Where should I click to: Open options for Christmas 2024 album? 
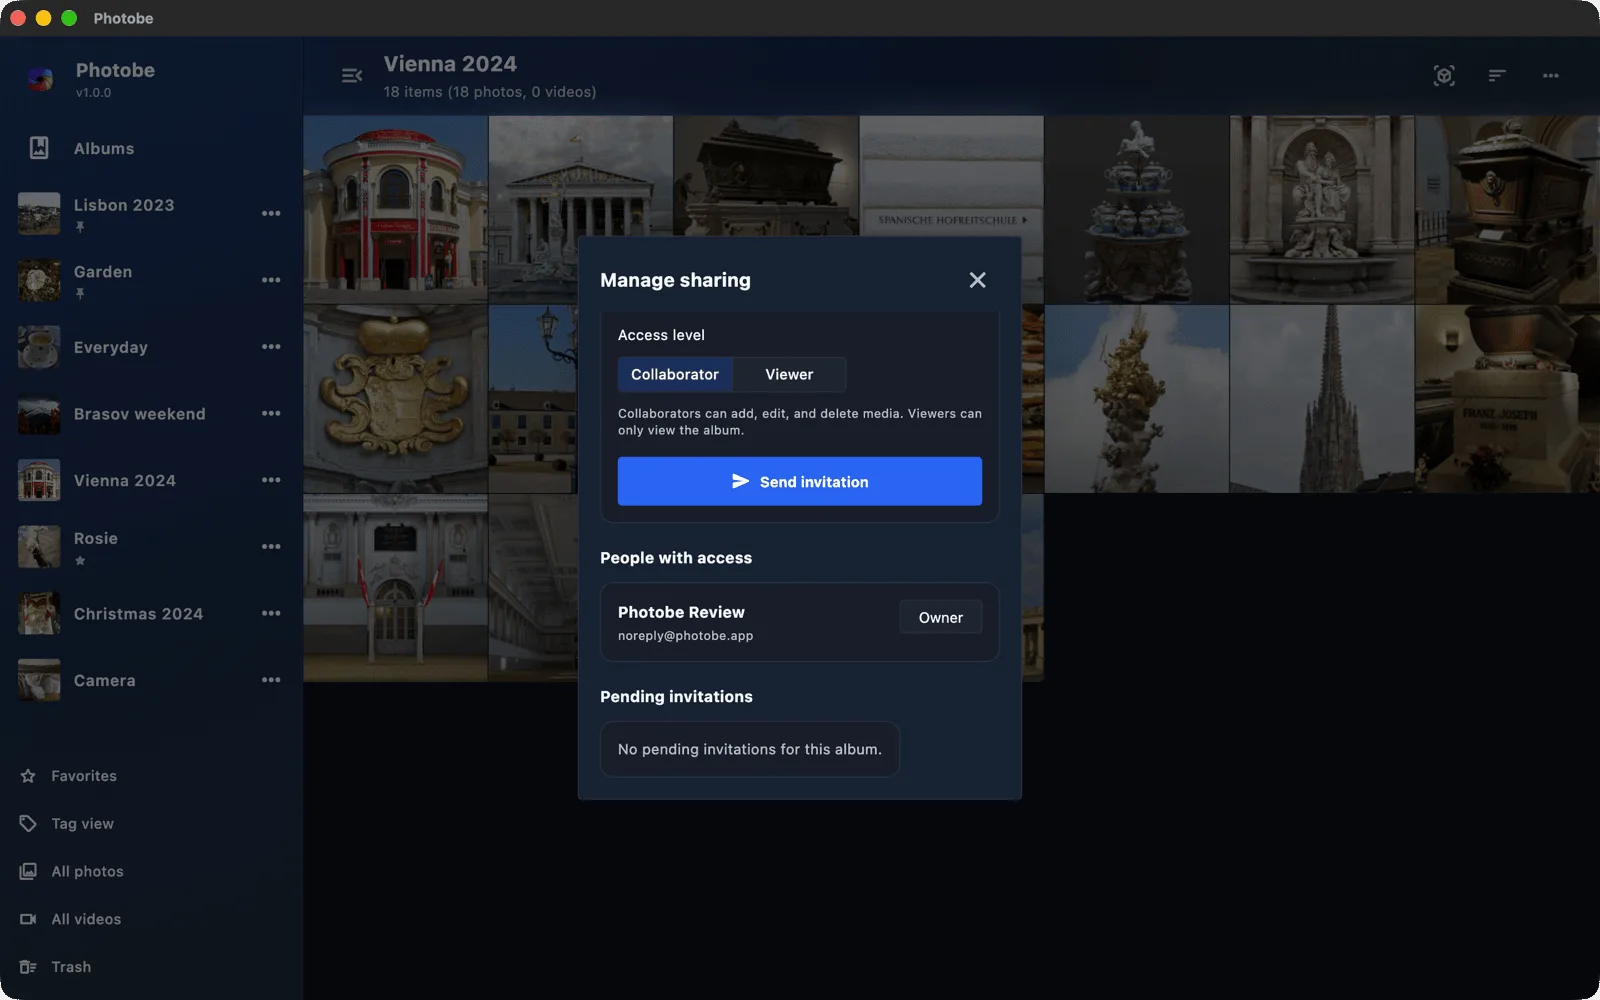pyautogui.click(x=271, y=613)
